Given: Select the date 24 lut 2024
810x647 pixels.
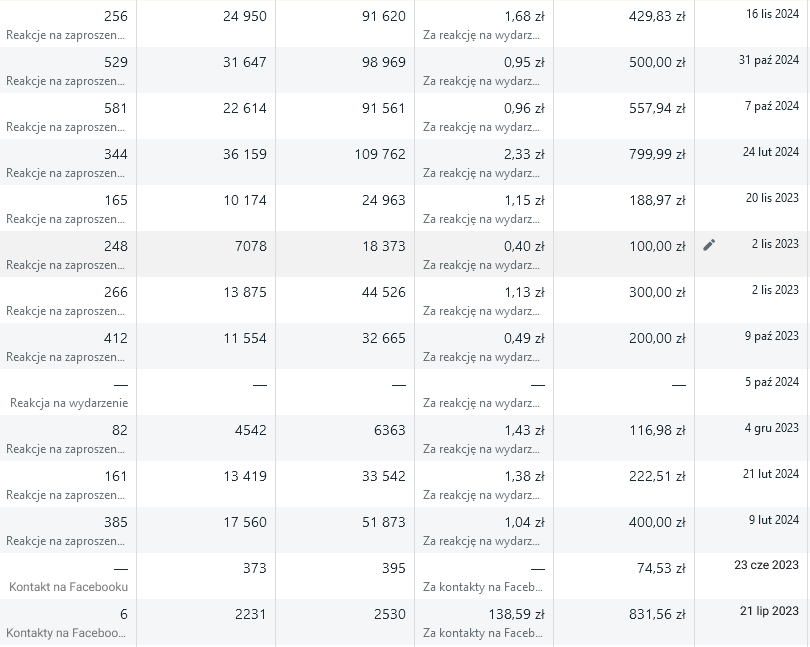Looking at the screenshot, I should pos(770,152).
